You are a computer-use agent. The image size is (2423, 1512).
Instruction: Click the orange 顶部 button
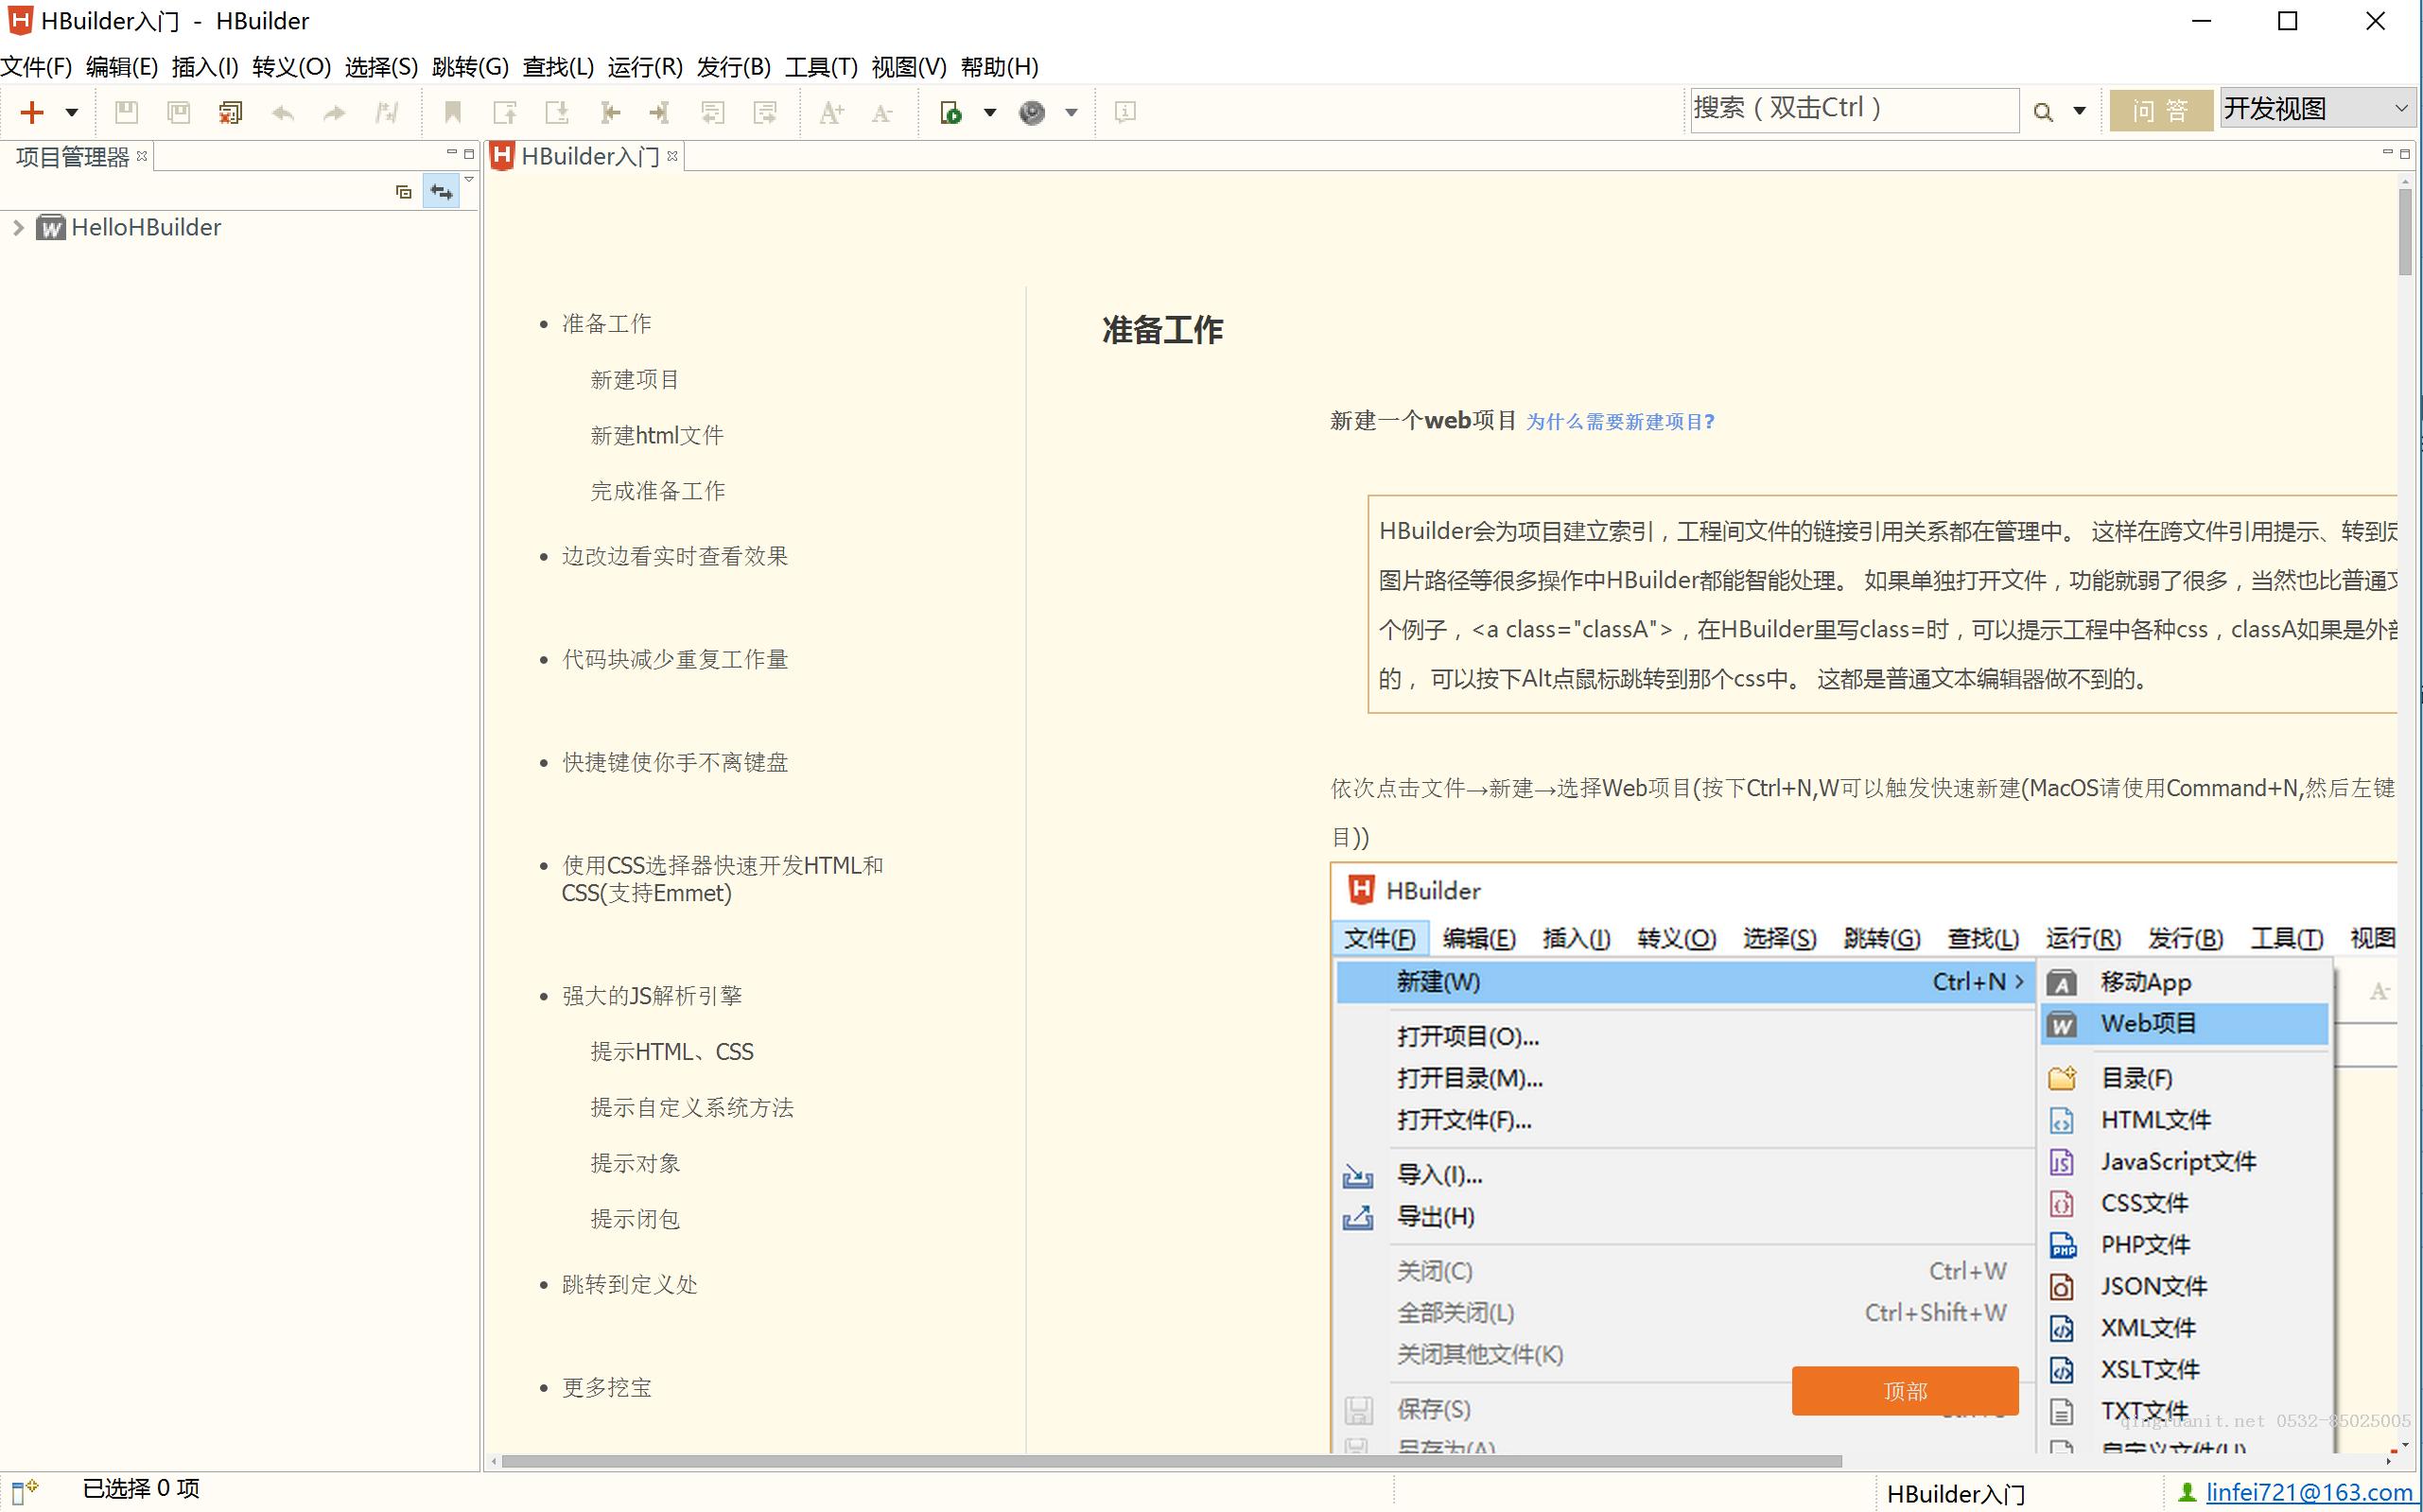tap(1905, 1391)
